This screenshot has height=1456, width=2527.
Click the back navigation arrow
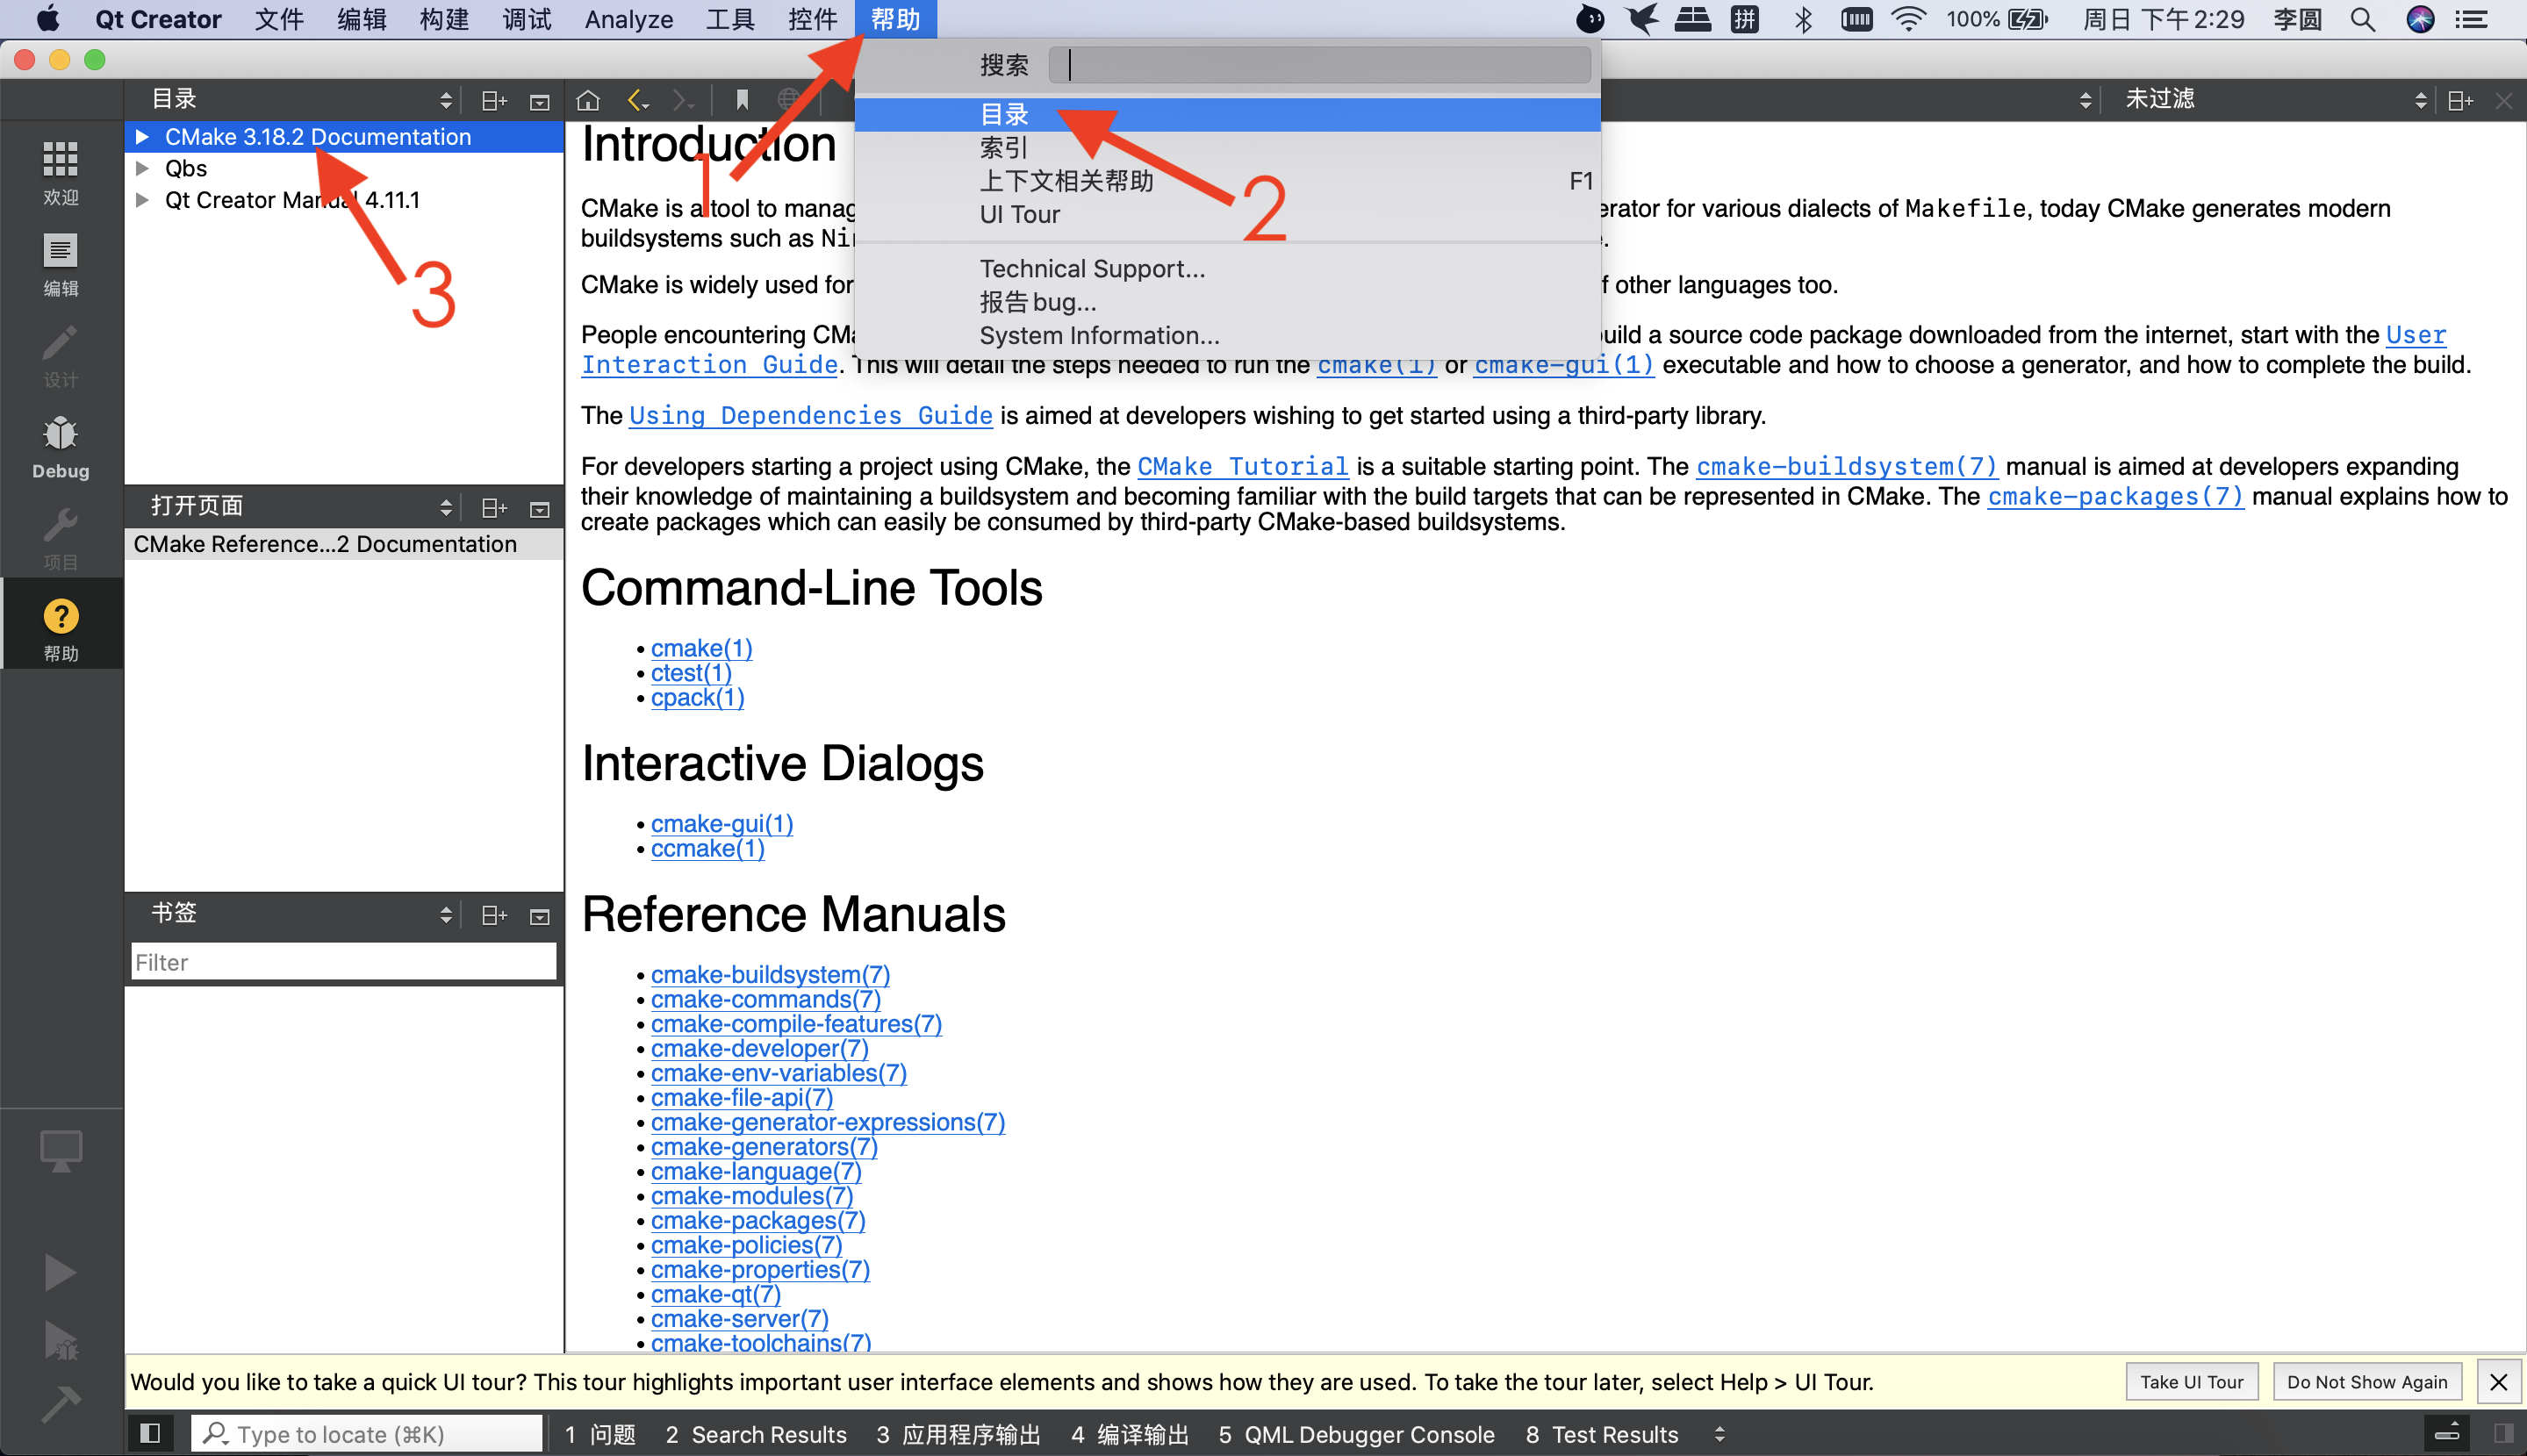[635, 100]
